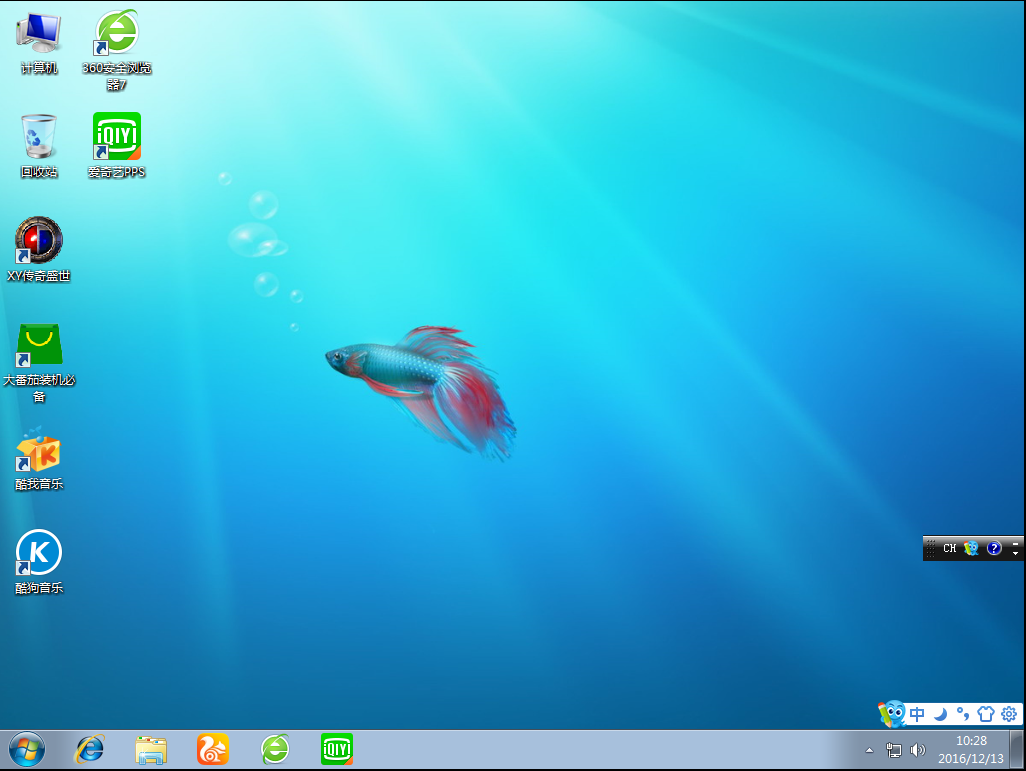
Task: Open the 回收站 recycle bin icon
Action: click(39, 146)
